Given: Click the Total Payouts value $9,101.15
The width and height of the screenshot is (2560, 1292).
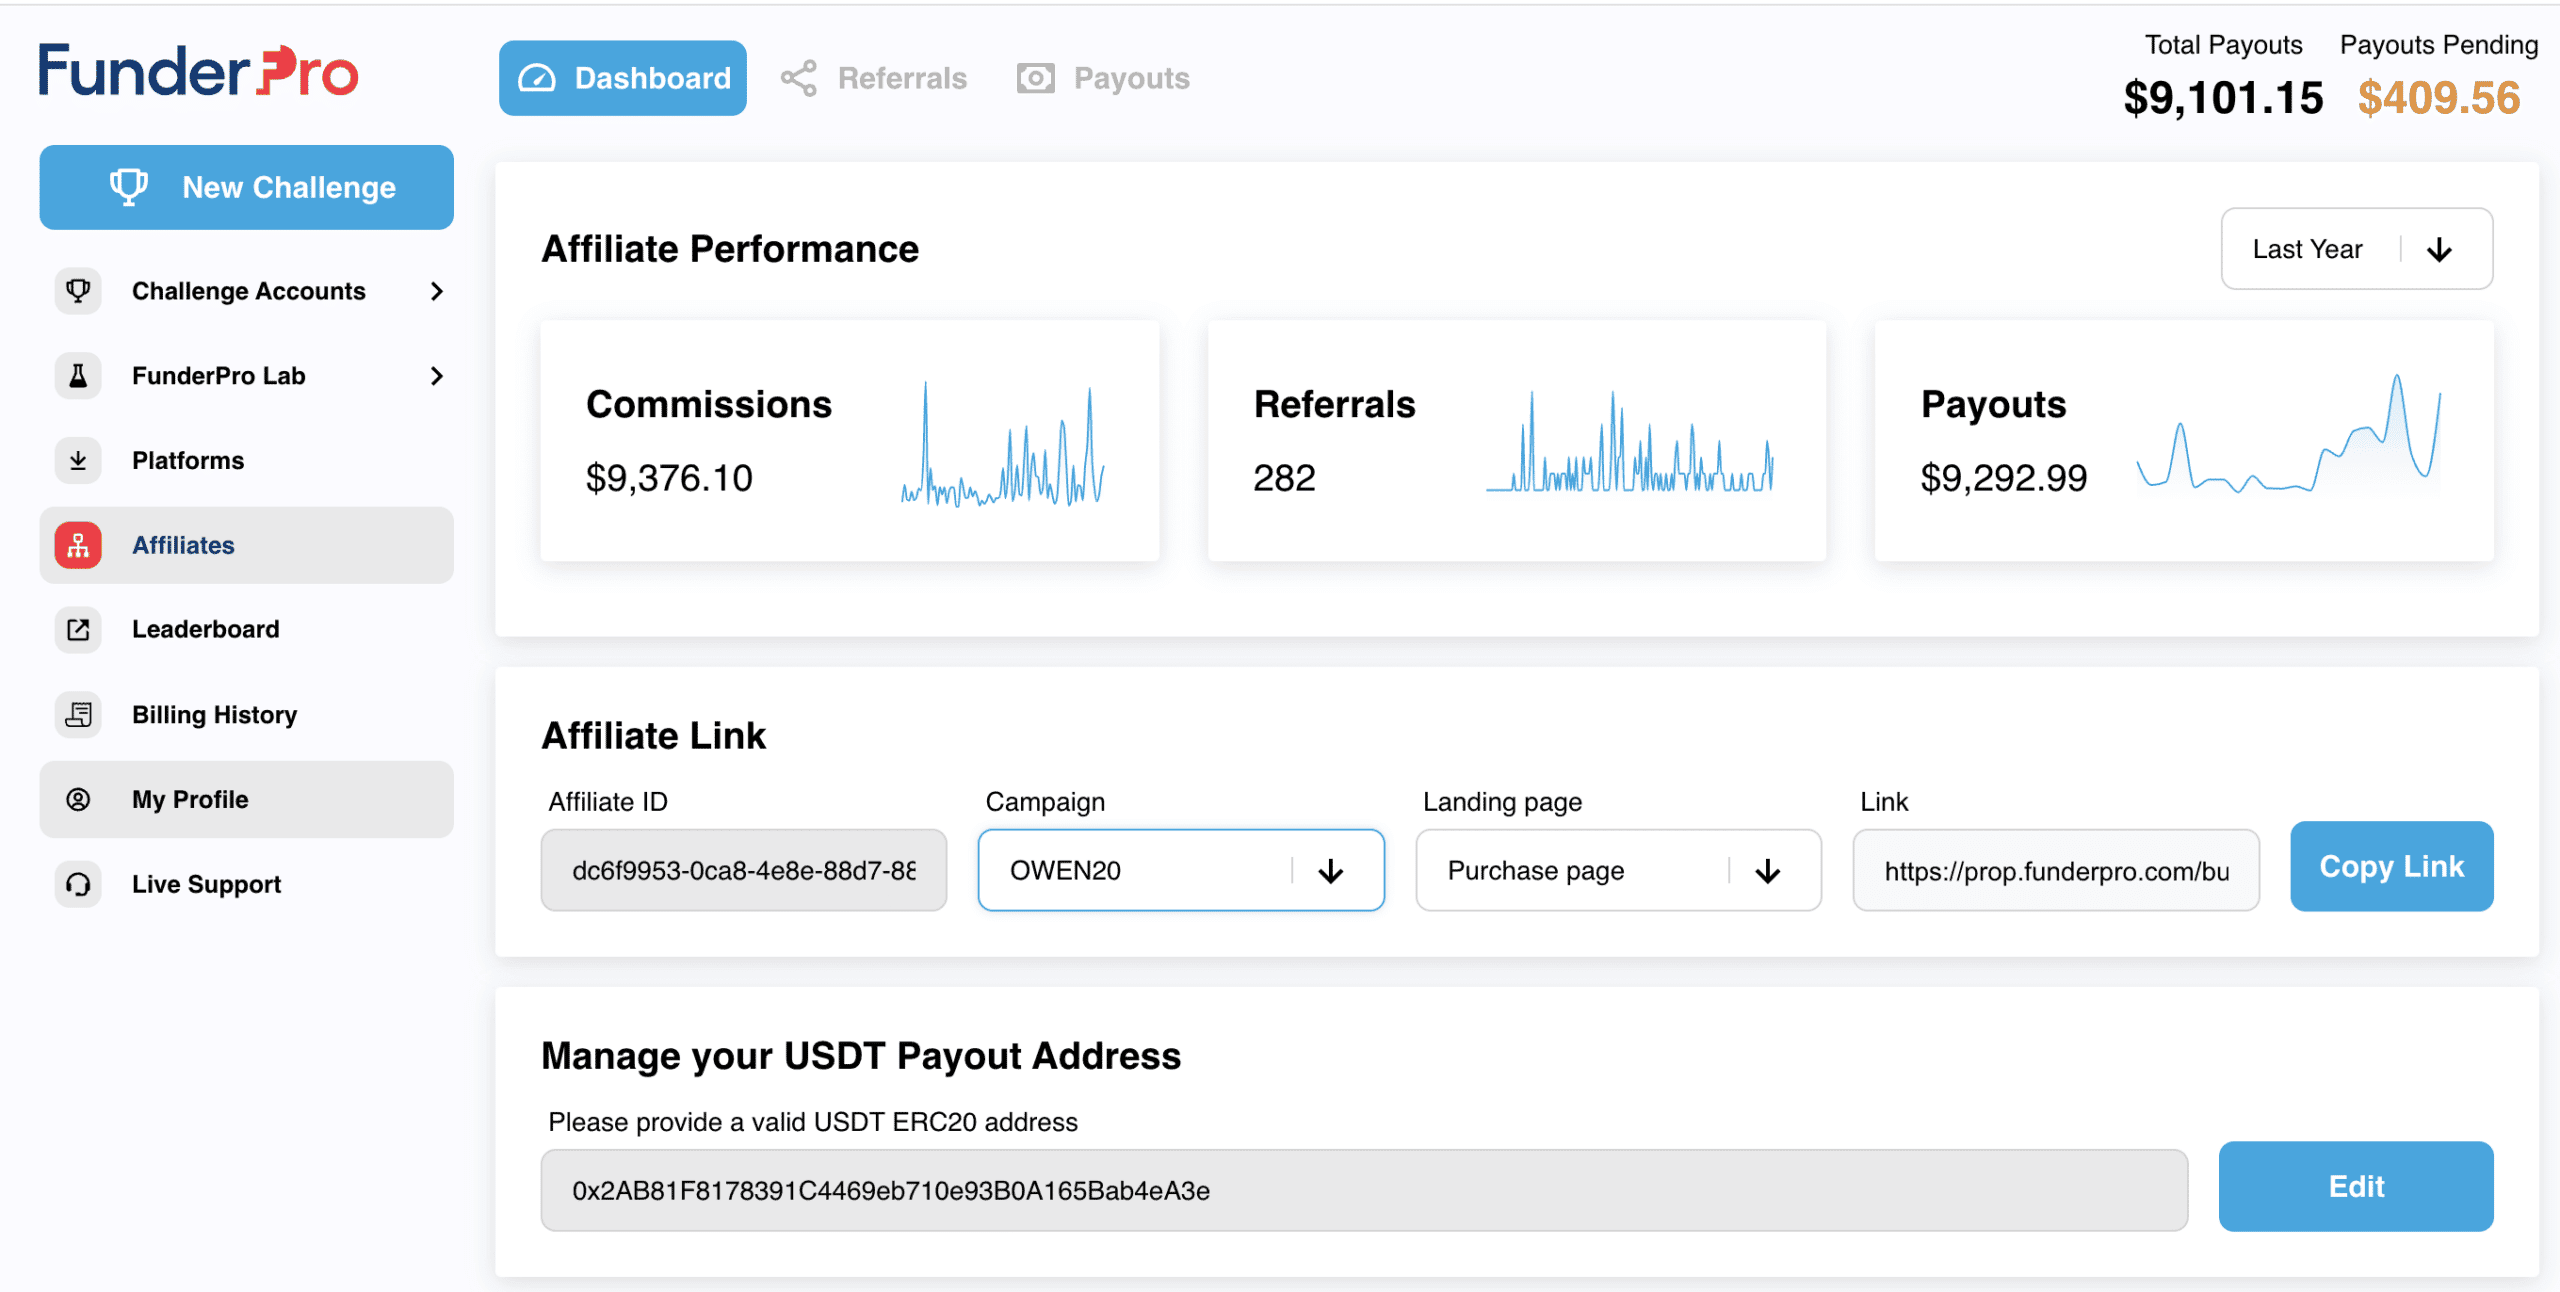Looking at the screenshot, I should click(2223, 98).
